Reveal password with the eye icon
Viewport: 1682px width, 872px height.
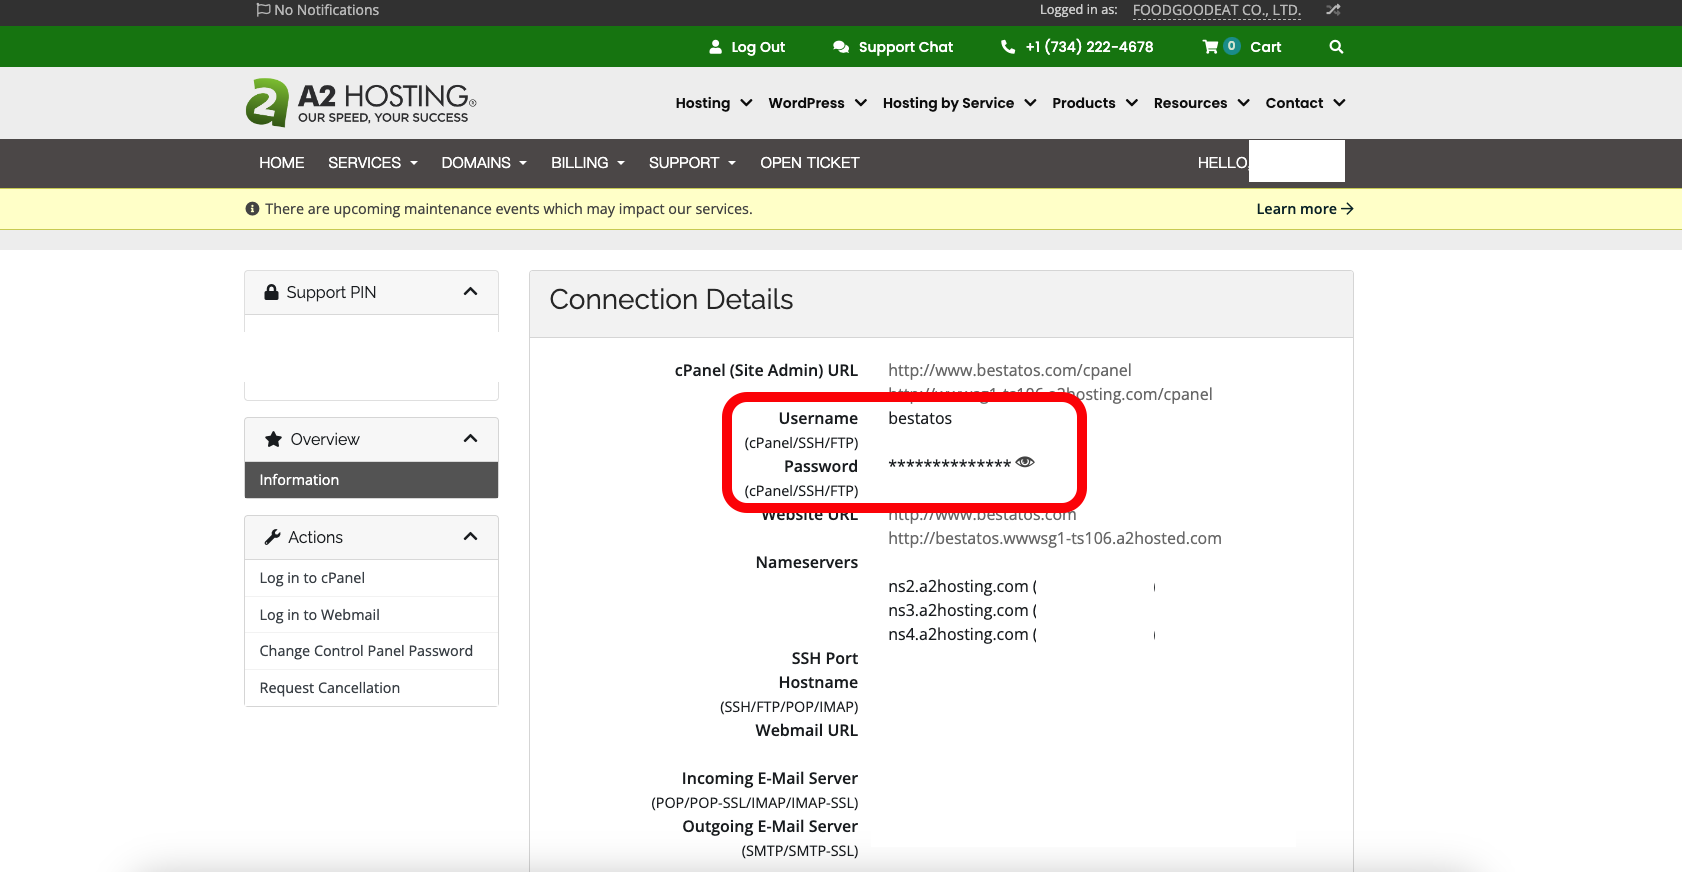point(1025,462)
